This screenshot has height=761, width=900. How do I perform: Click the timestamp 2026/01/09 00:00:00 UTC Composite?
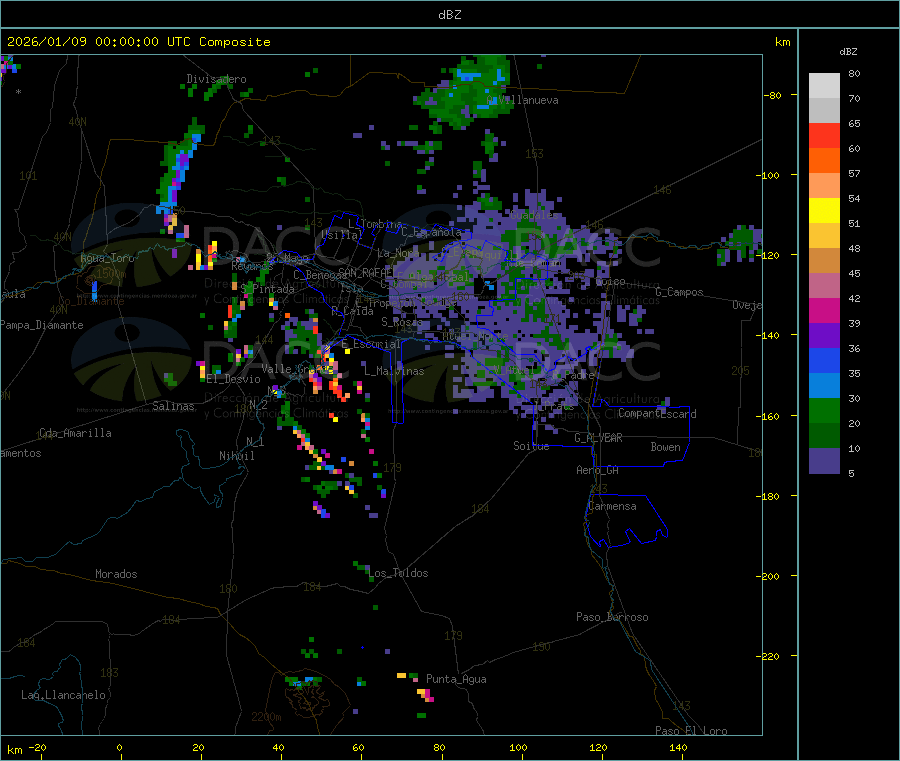[138, 42]
